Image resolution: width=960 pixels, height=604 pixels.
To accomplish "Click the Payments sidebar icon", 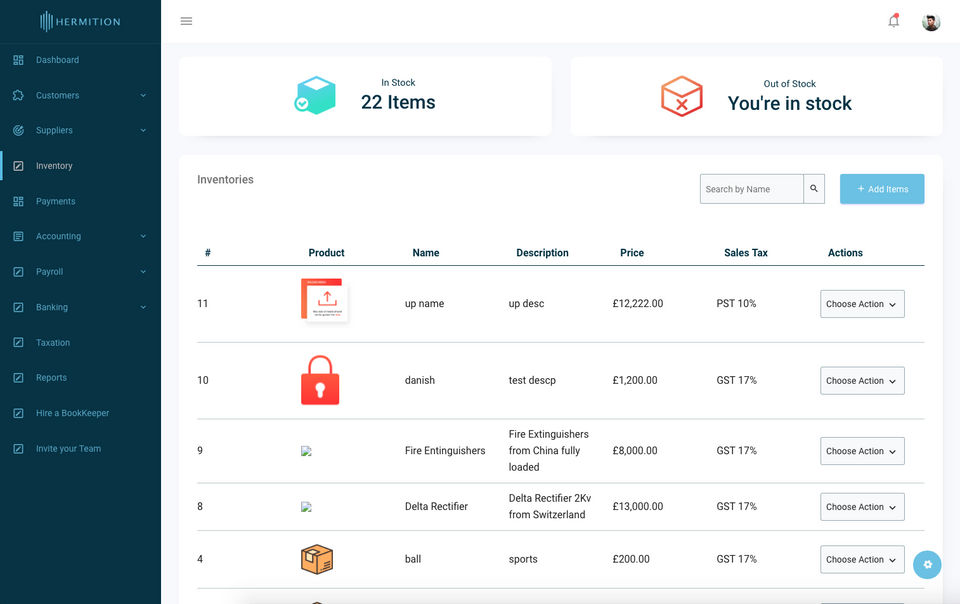I will click(18, 201).
